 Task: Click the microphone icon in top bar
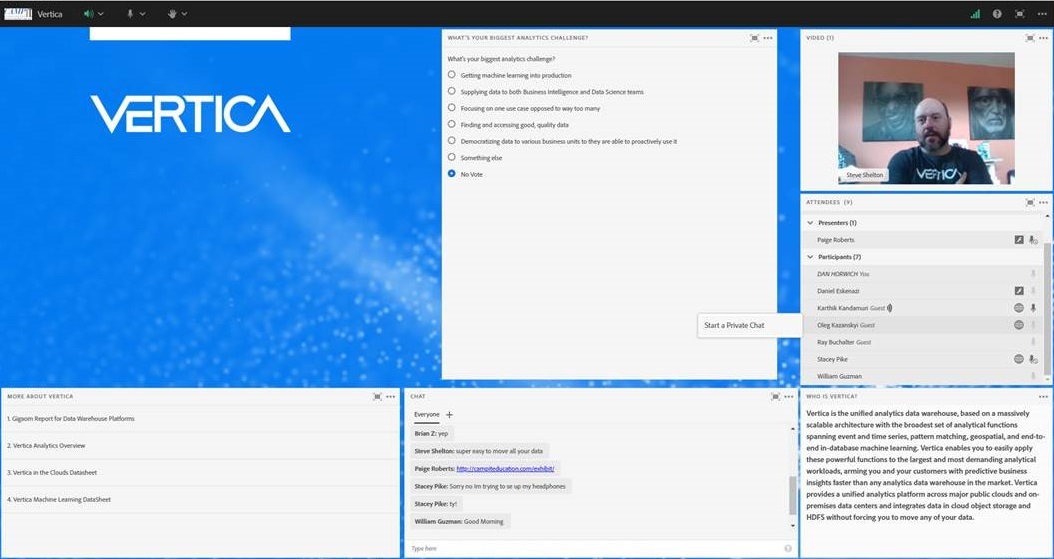tap(130, 13)
